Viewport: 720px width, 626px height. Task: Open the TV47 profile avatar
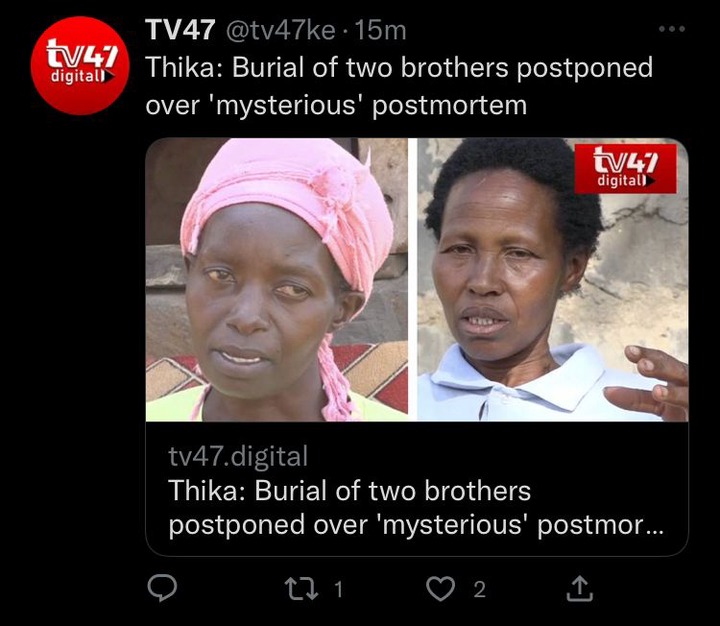click(x=80, y=65)
